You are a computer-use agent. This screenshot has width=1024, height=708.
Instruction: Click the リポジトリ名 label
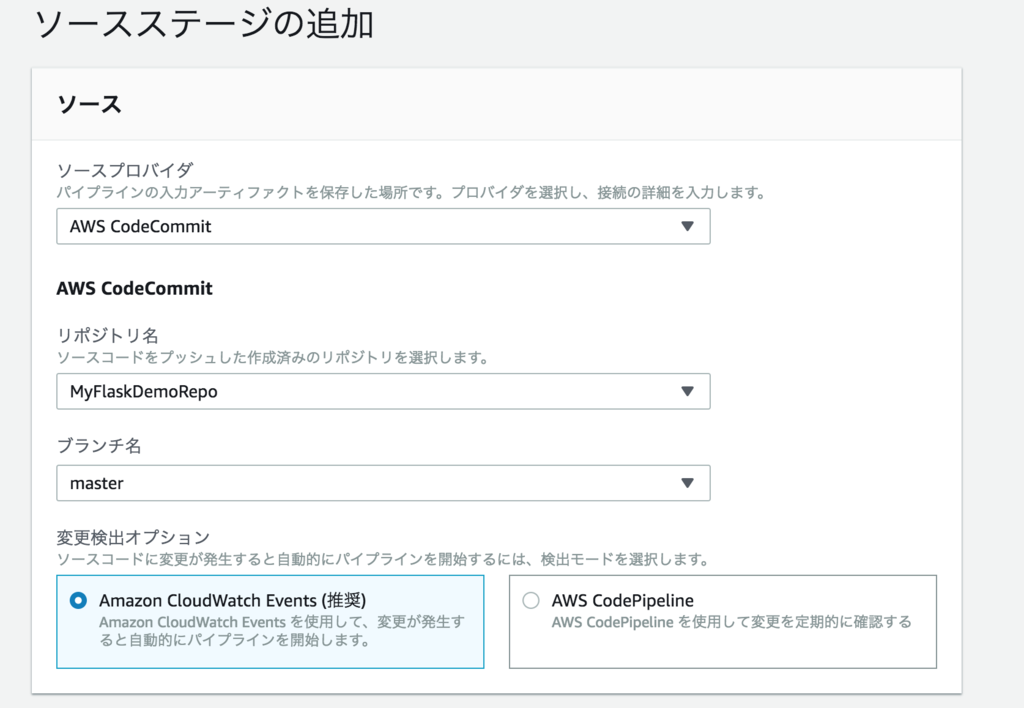point(108,336)
